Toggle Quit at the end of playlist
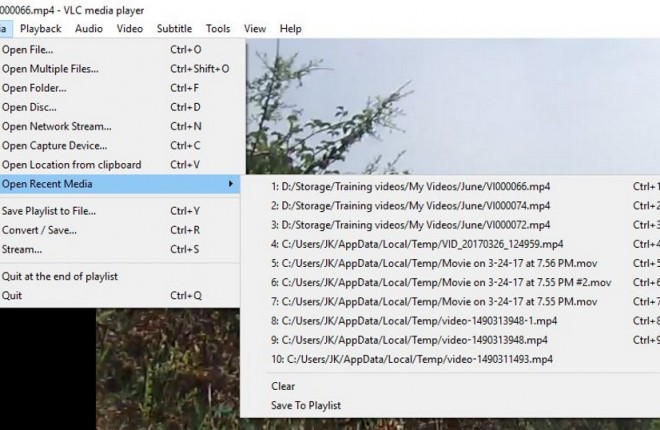The height and width of the screenshot is (430, 660). click(x=120, y=276)
